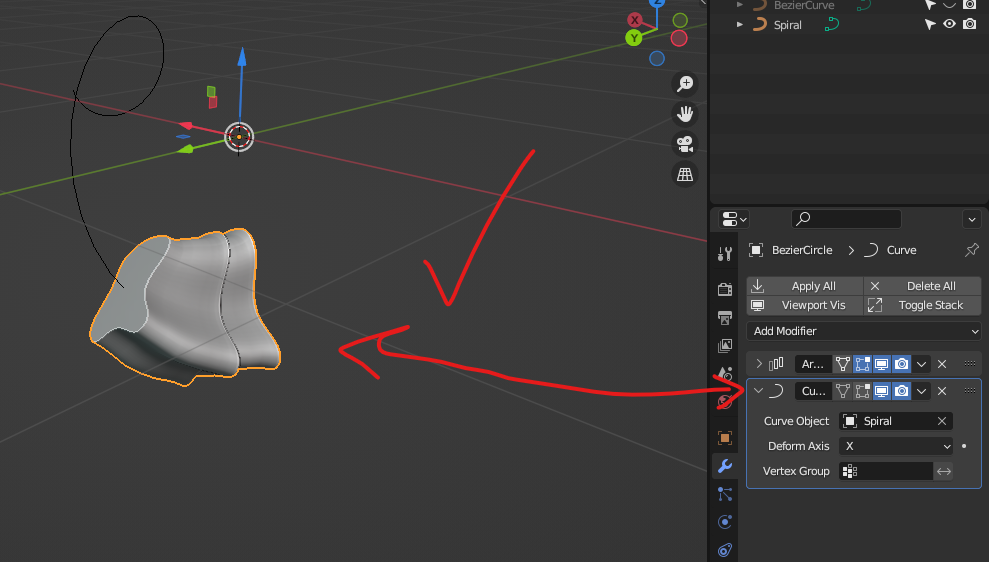Expand the Spiral item in outliner
Viewport: 989px width, 562px height.
point(740,25)
